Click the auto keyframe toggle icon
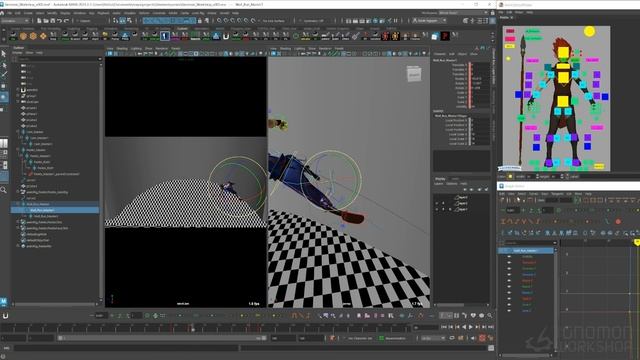Screen dimensions: 640x360 pos(482,338)
